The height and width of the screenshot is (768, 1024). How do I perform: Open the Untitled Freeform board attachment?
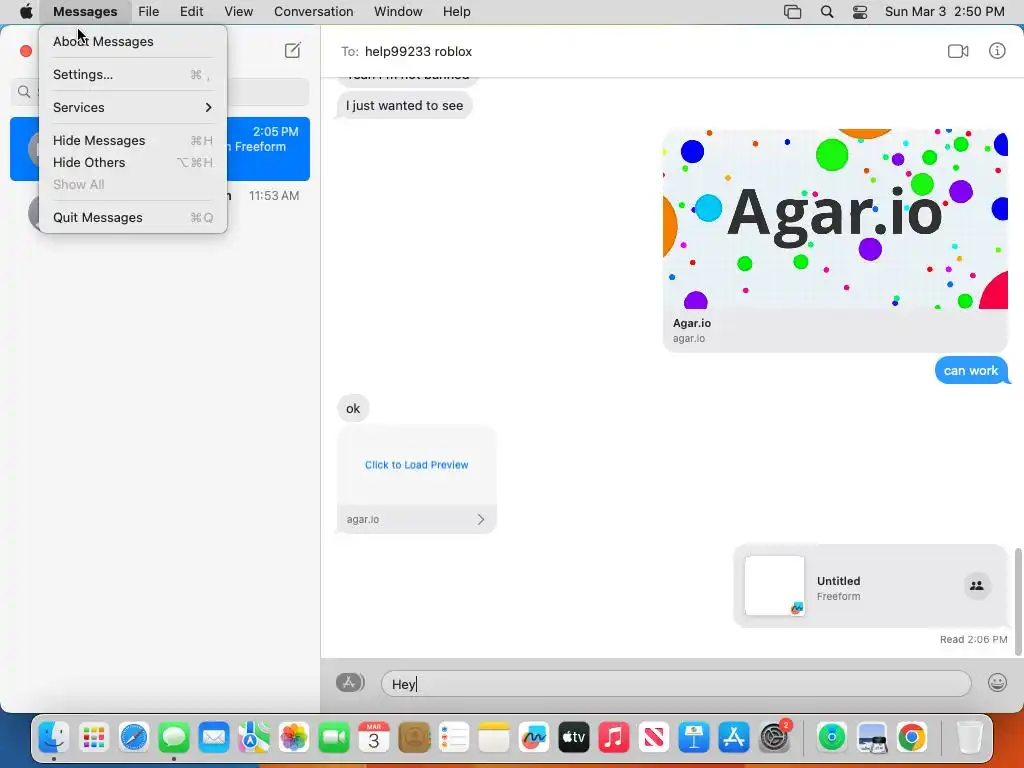click(x=871, y=586)
